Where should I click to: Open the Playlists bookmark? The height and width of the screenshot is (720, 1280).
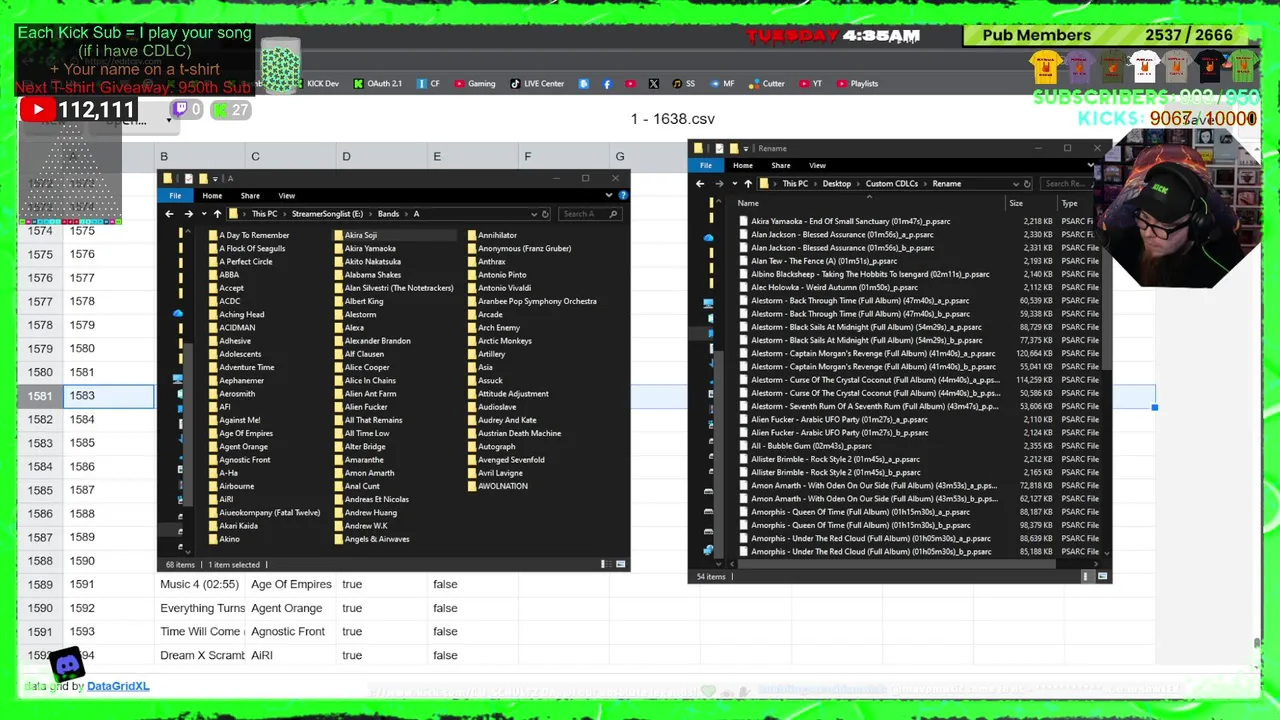(x=857, y=84)
